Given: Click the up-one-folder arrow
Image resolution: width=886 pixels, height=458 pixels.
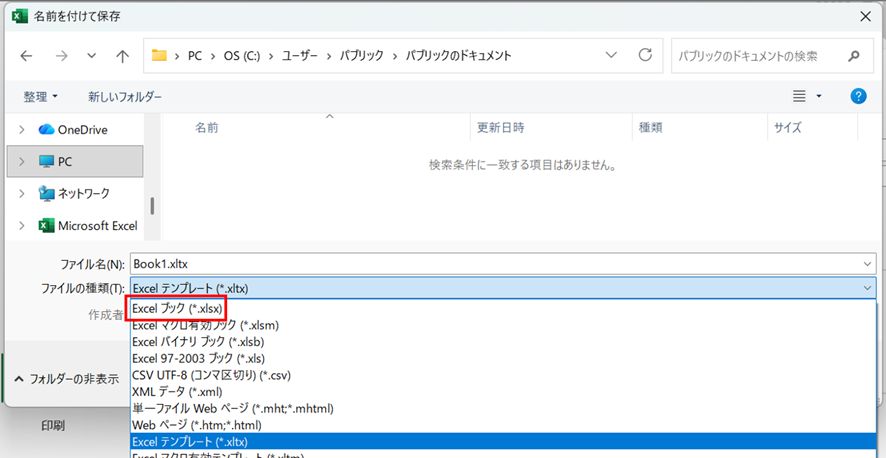Looking at the screenshot, I should click(122, 56).
